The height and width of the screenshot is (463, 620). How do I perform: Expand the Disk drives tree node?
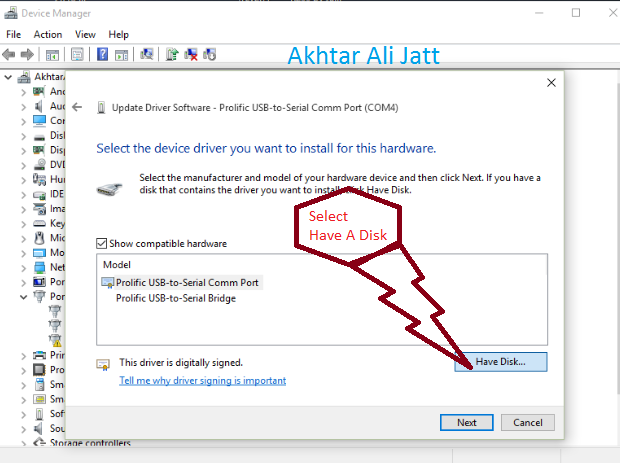[x=23, y=136]
